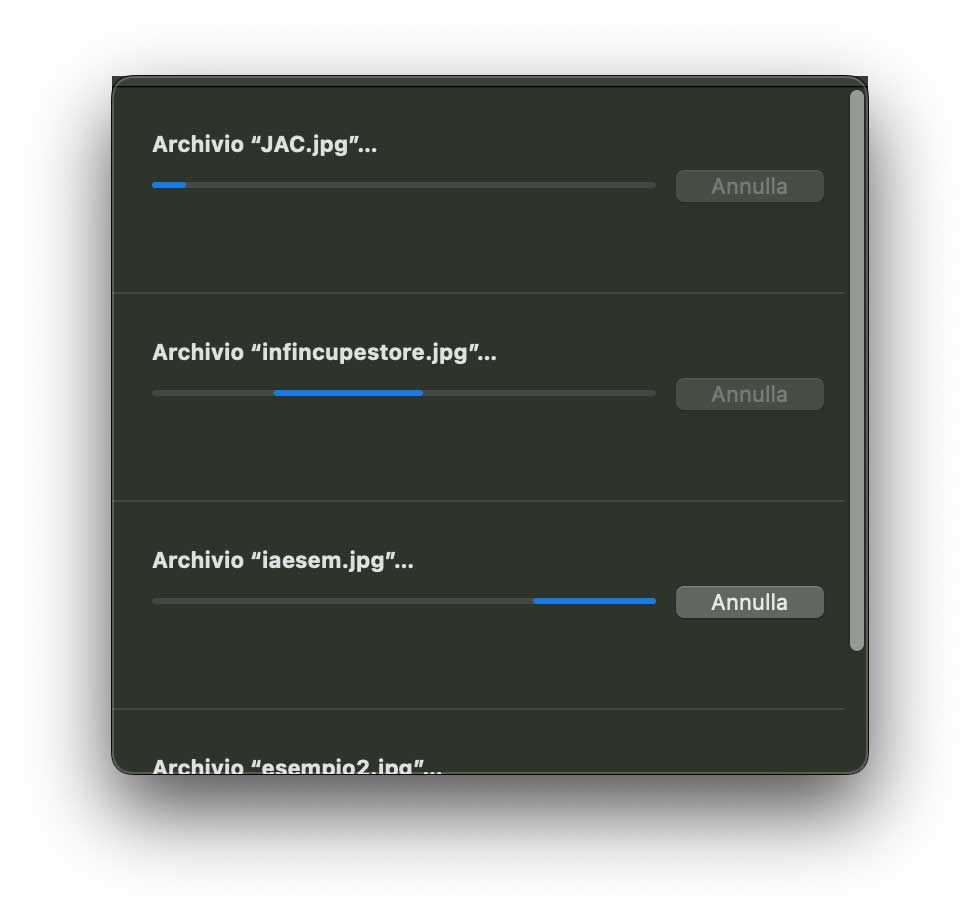Select the Archivio "iaesem.jpg" title text
The width and height of the screenshot is (980, 922).
pyautogui.click(x=282, y=561)
